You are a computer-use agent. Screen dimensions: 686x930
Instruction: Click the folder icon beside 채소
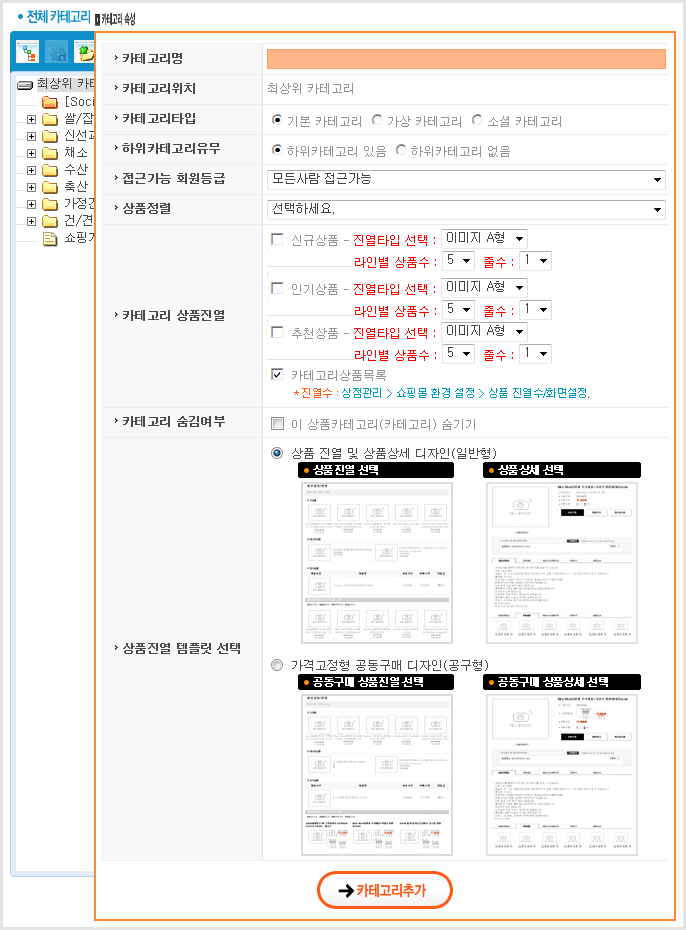[50, 153]
